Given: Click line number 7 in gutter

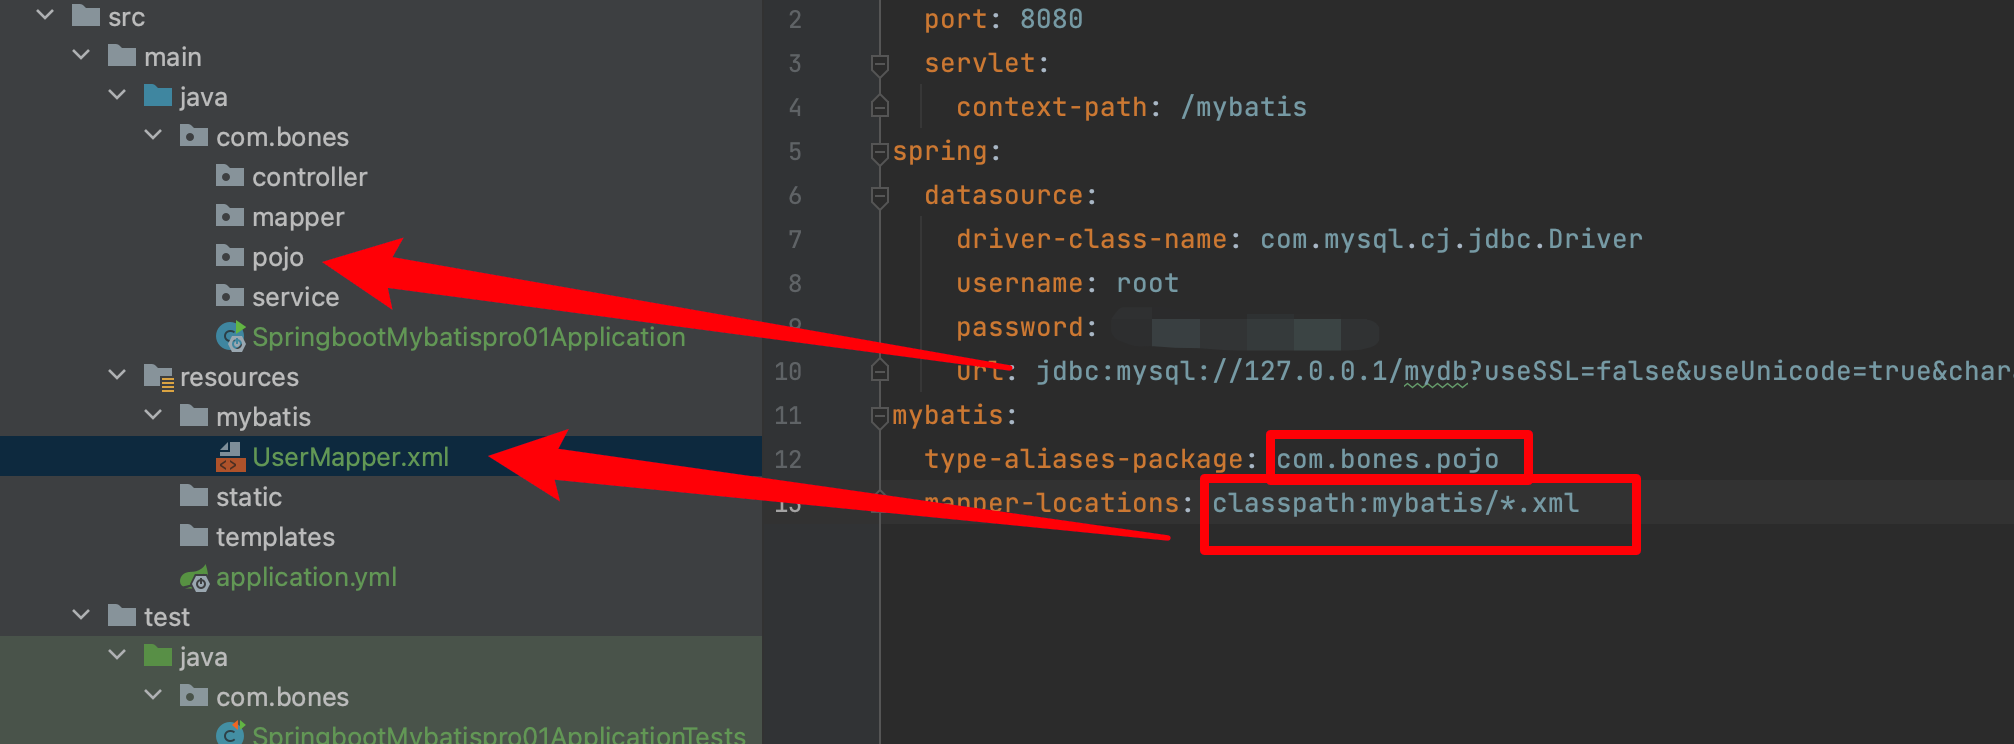Looking at the screenshot, I should pos(795,239).
